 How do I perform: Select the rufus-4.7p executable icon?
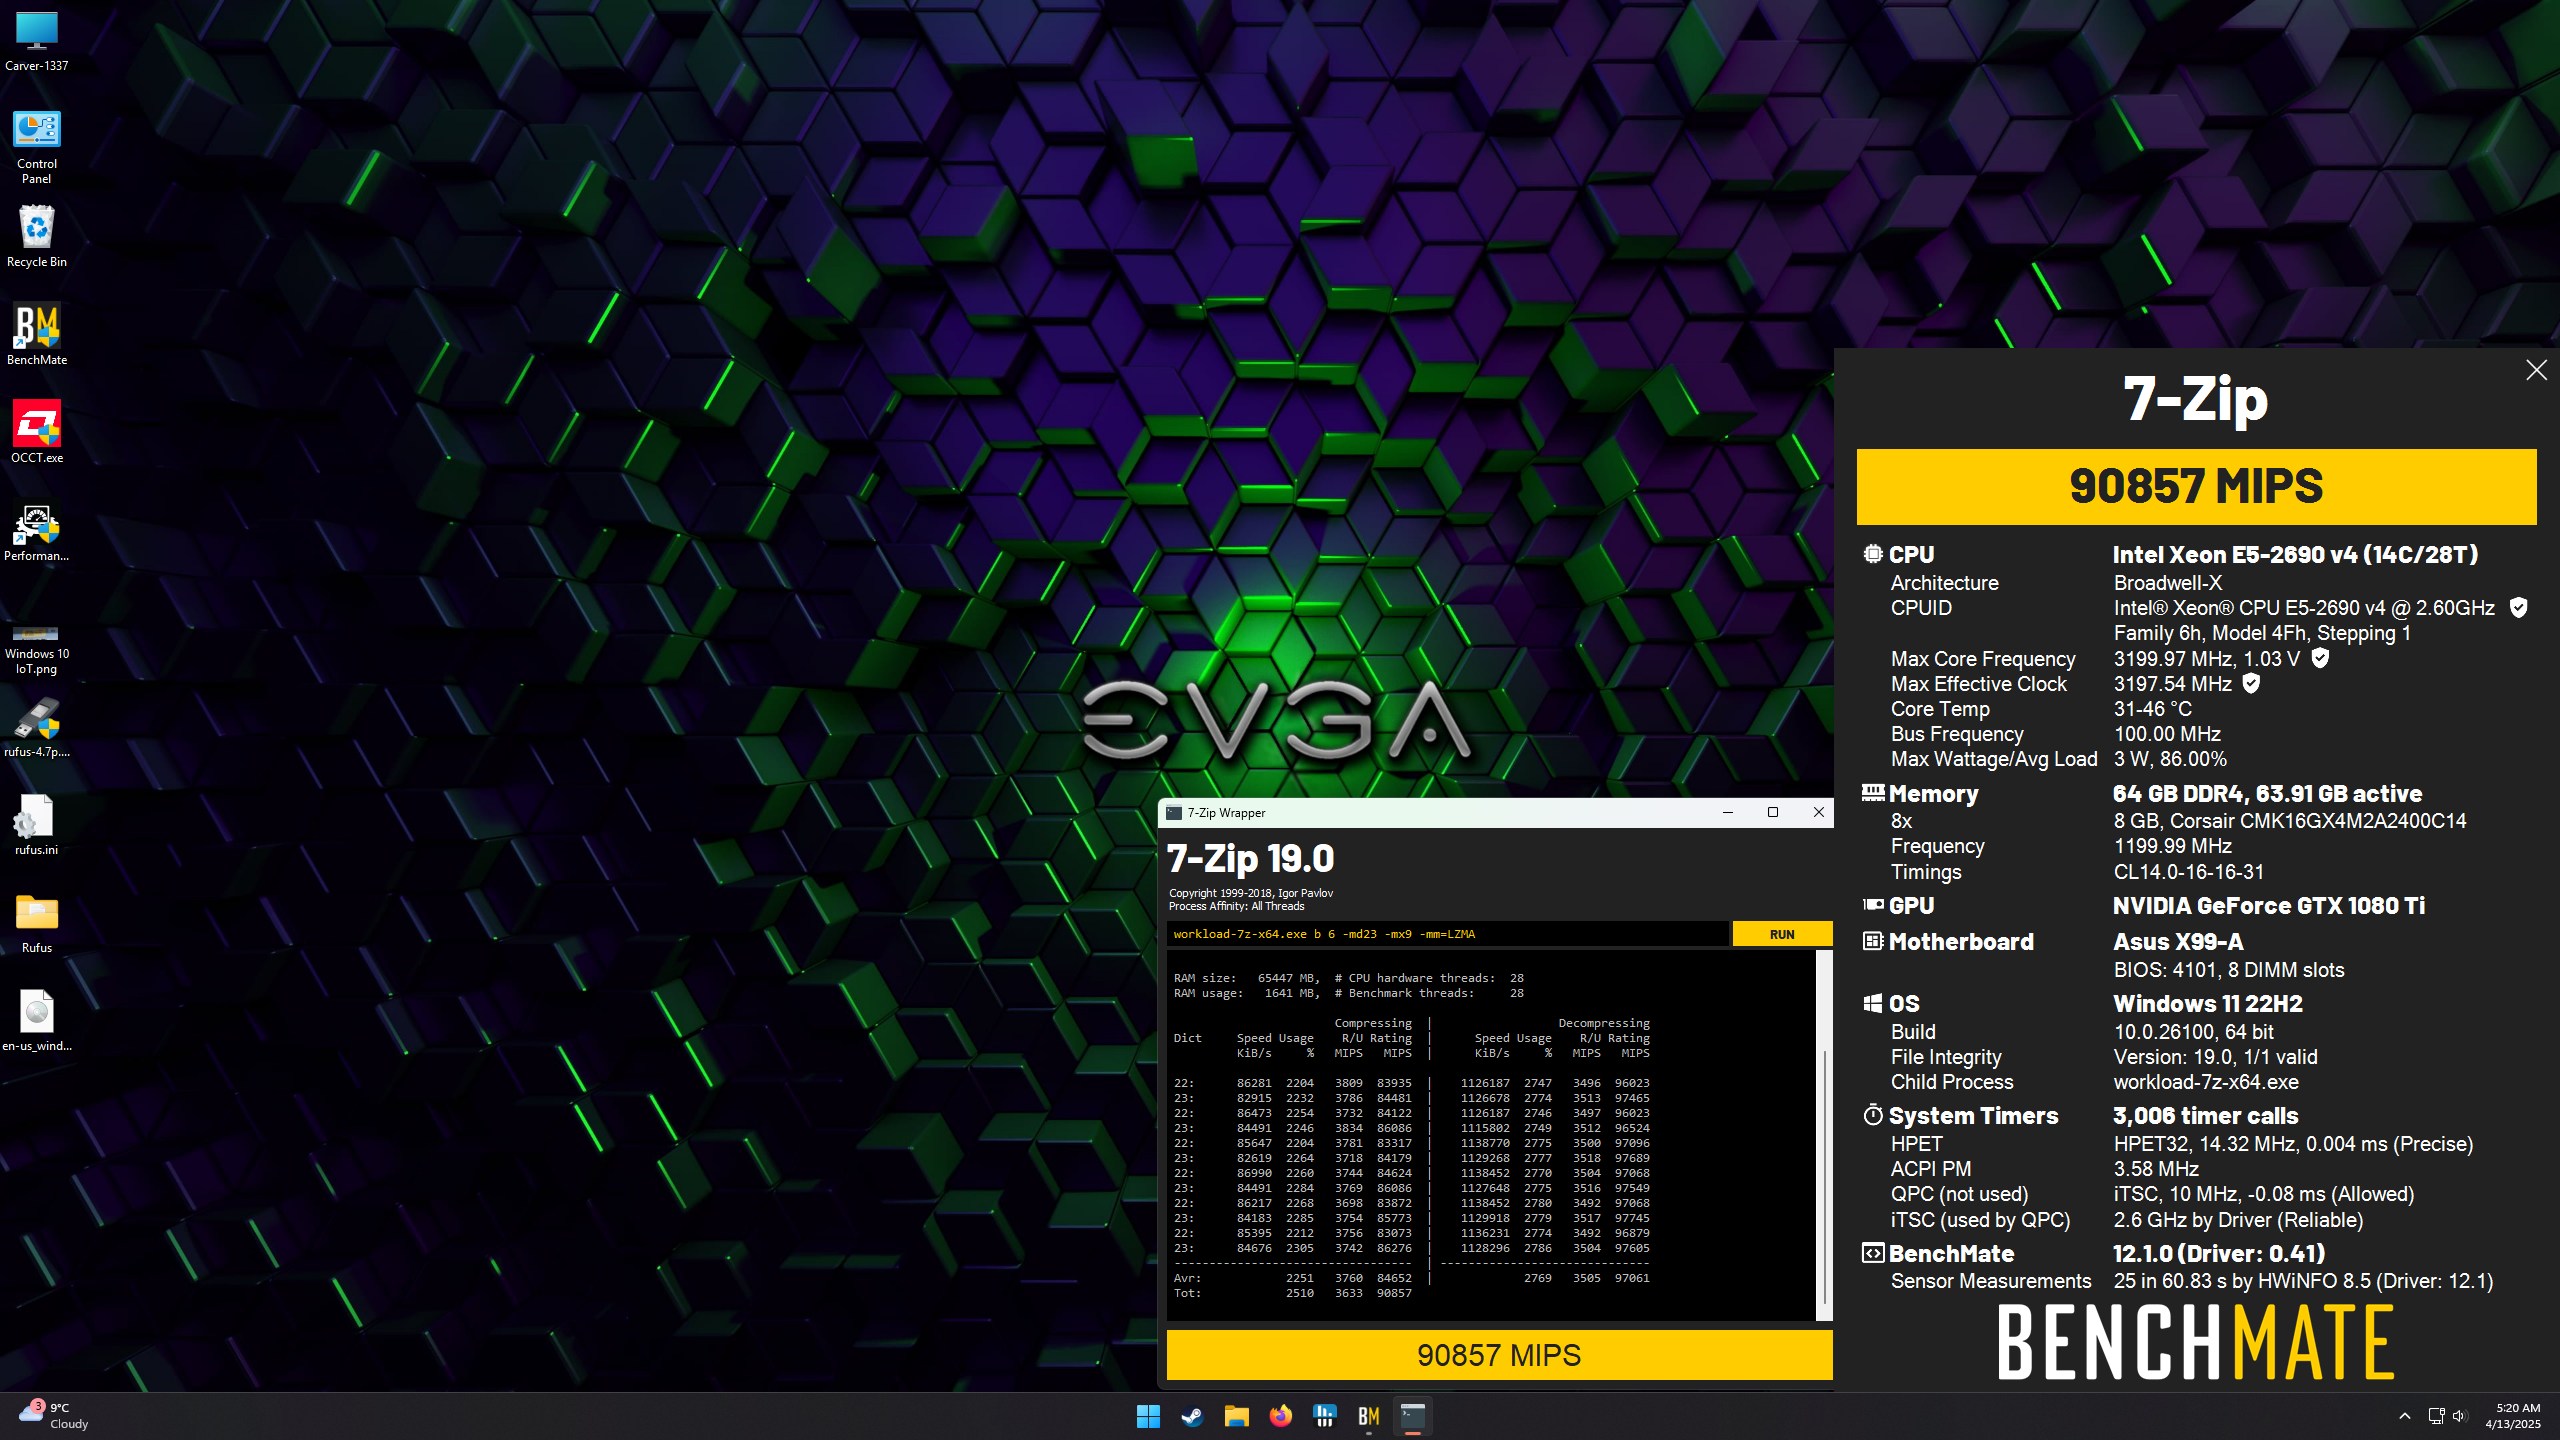pyautogui.click(x=37, y=727)
